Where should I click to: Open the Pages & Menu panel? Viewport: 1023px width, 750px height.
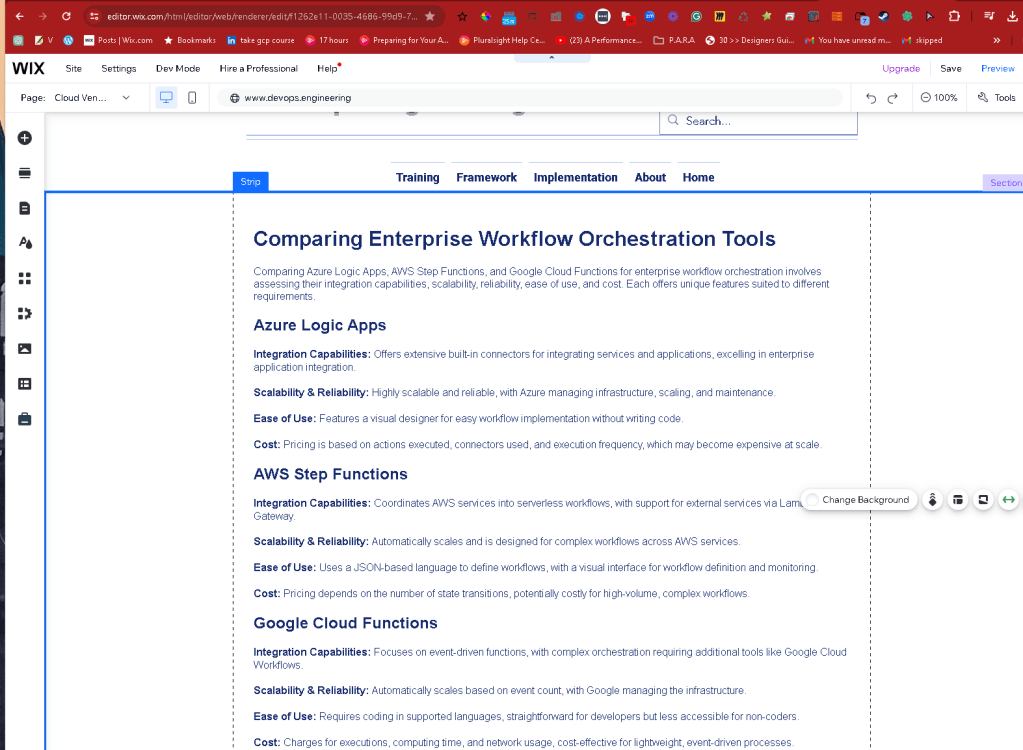click(x=25, y=208)
